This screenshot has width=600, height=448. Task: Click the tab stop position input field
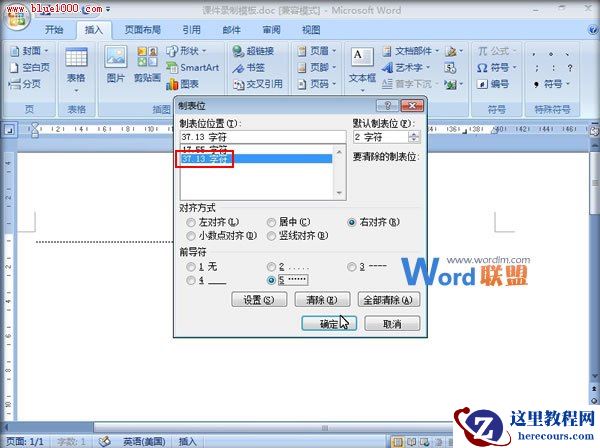click(263, 137)
